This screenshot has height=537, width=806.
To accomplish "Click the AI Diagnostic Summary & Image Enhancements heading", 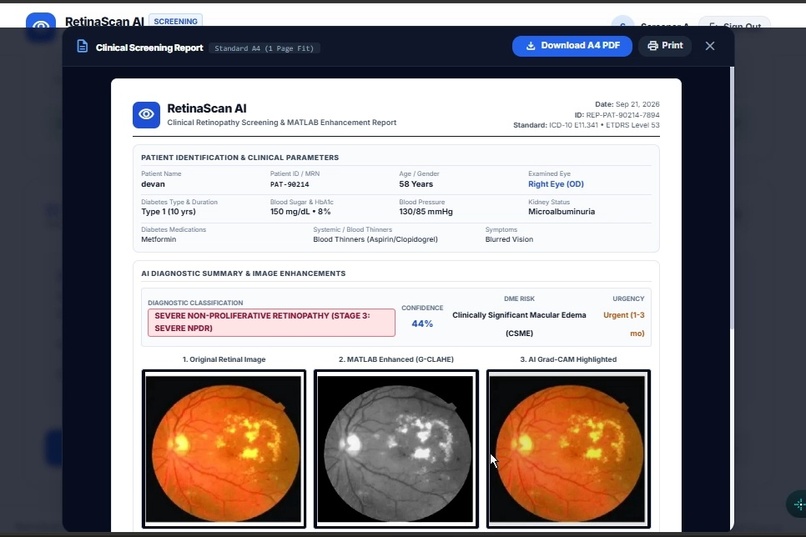I will point(243,274).
